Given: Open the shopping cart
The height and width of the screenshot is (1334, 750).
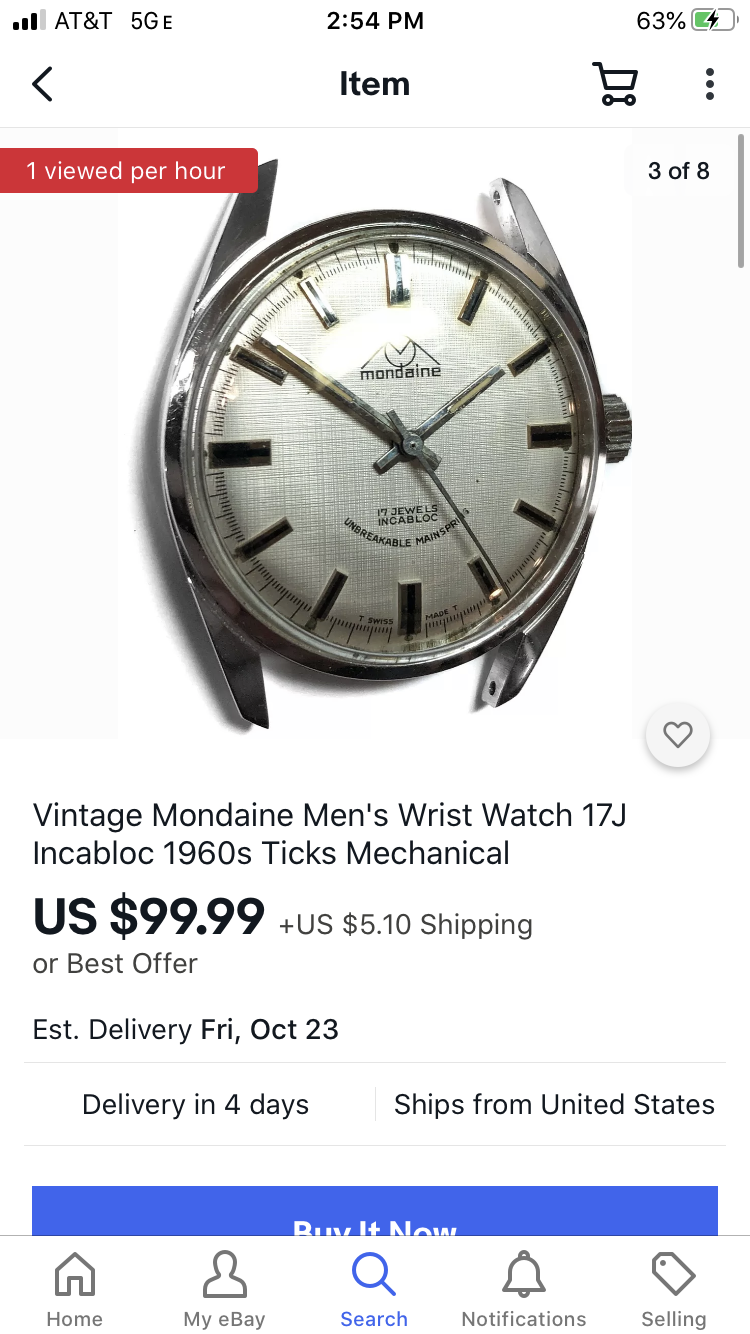Looking at the screenshot, I should click(615, 84).
